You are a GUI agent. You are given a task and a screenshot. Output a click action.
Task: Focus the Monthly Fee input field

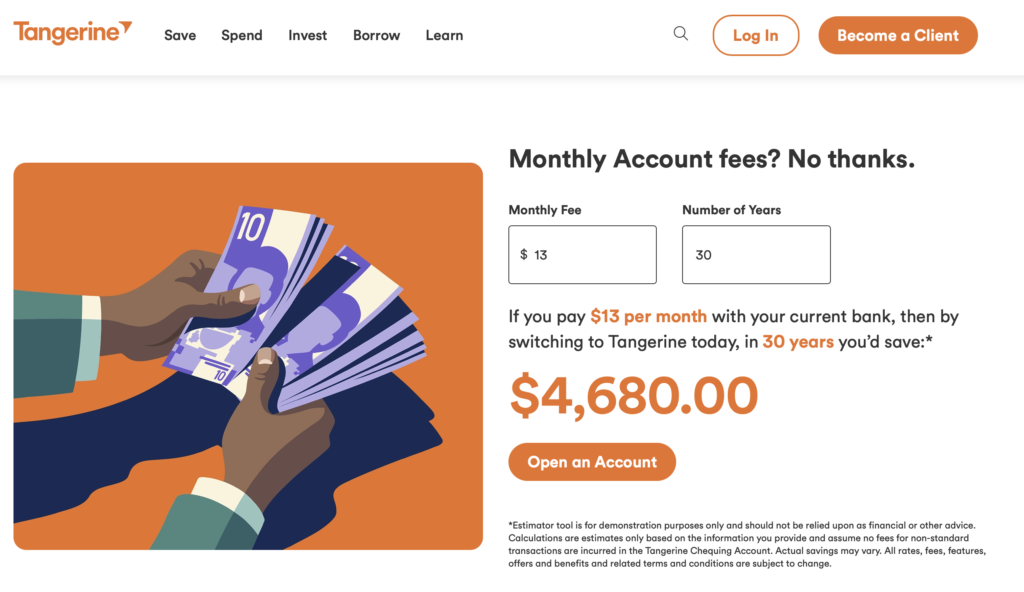(x=590, y=255)
